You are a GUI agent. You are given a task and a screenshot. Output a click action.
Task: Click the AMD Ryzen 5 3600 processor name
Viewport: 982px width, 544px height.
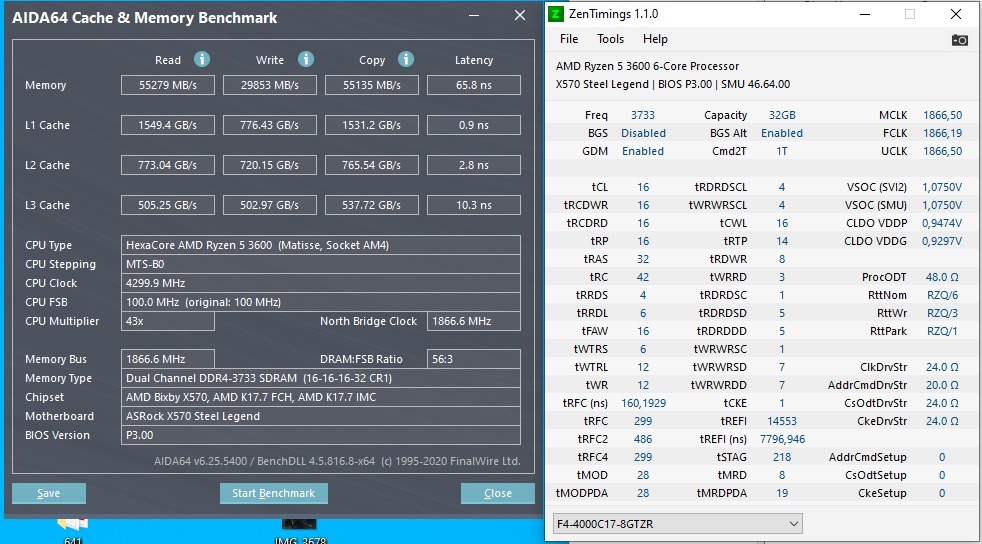647,66
